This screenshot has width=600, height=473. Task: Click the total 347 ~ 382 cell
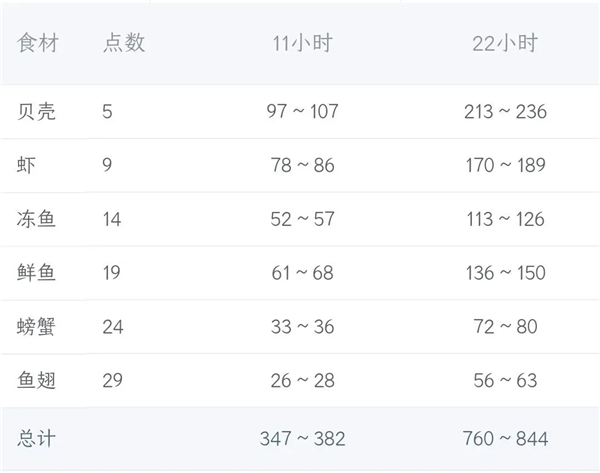click(302, 437)
